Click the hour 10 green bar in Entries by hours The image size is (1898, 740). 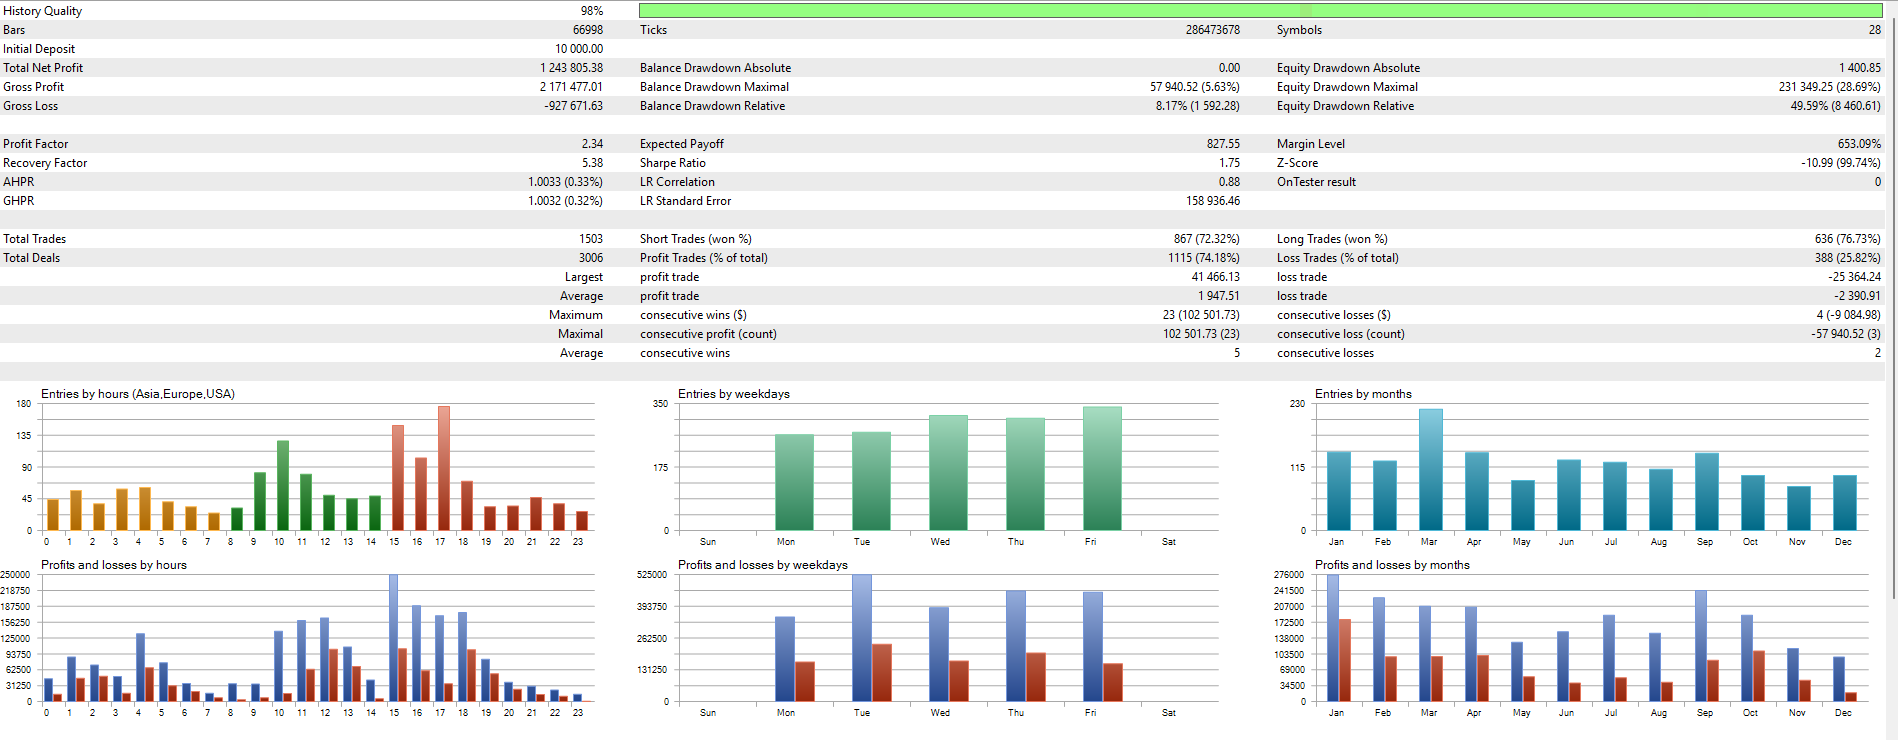coord(283,487)
